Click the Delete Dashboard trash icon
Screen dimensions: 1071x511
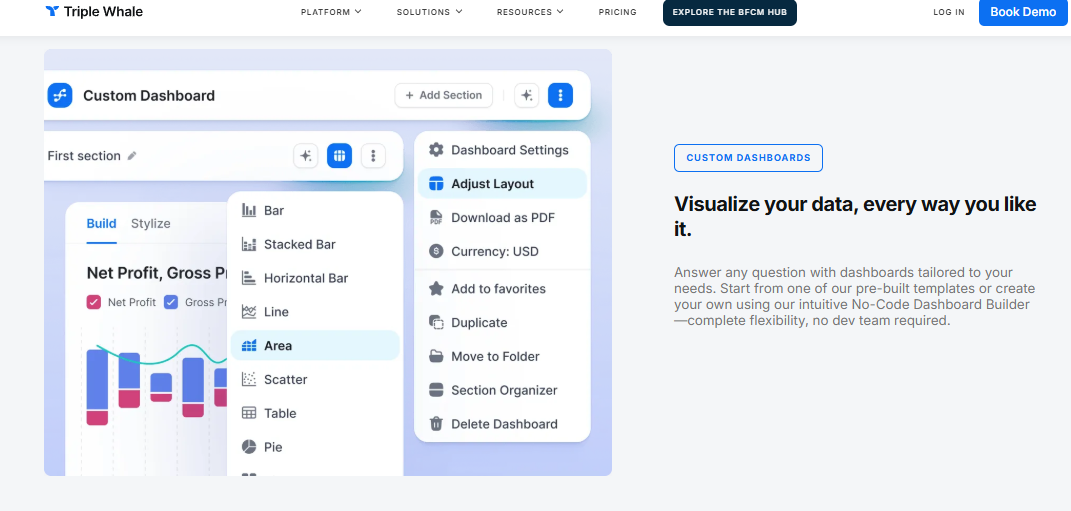pos(436,424)
